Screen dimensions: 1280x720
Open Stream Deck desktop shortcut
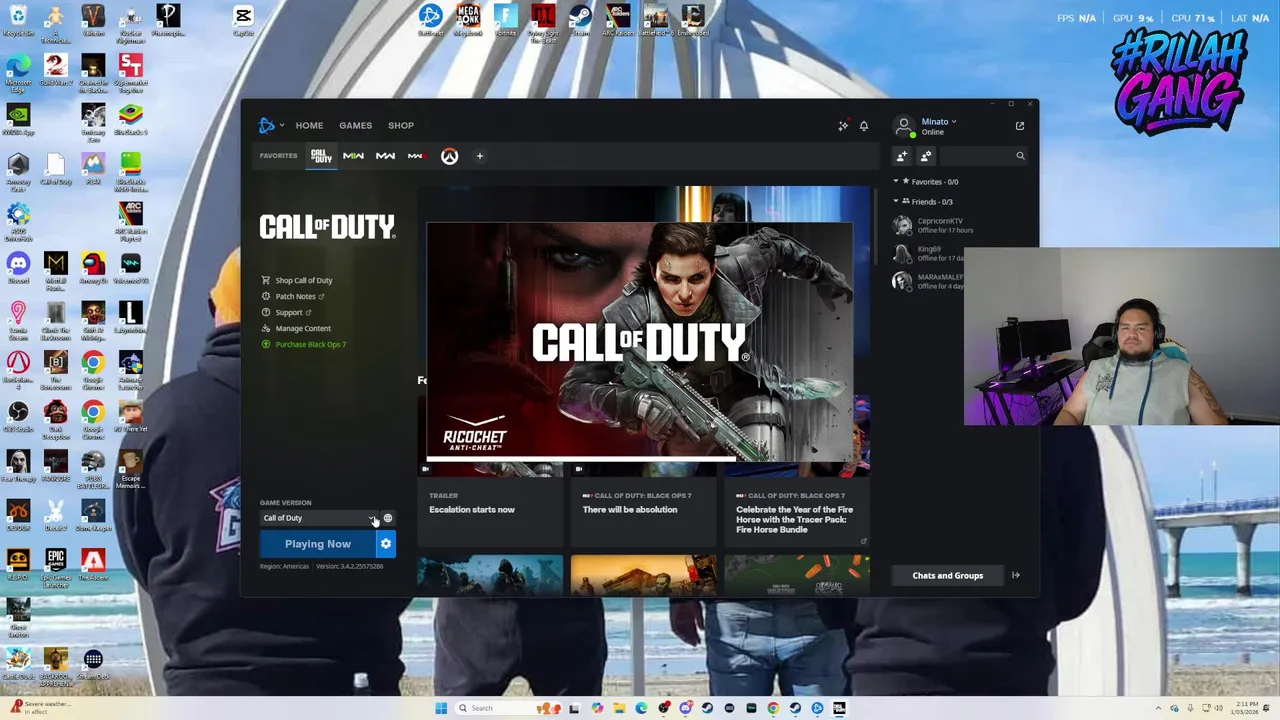(93, 663)
